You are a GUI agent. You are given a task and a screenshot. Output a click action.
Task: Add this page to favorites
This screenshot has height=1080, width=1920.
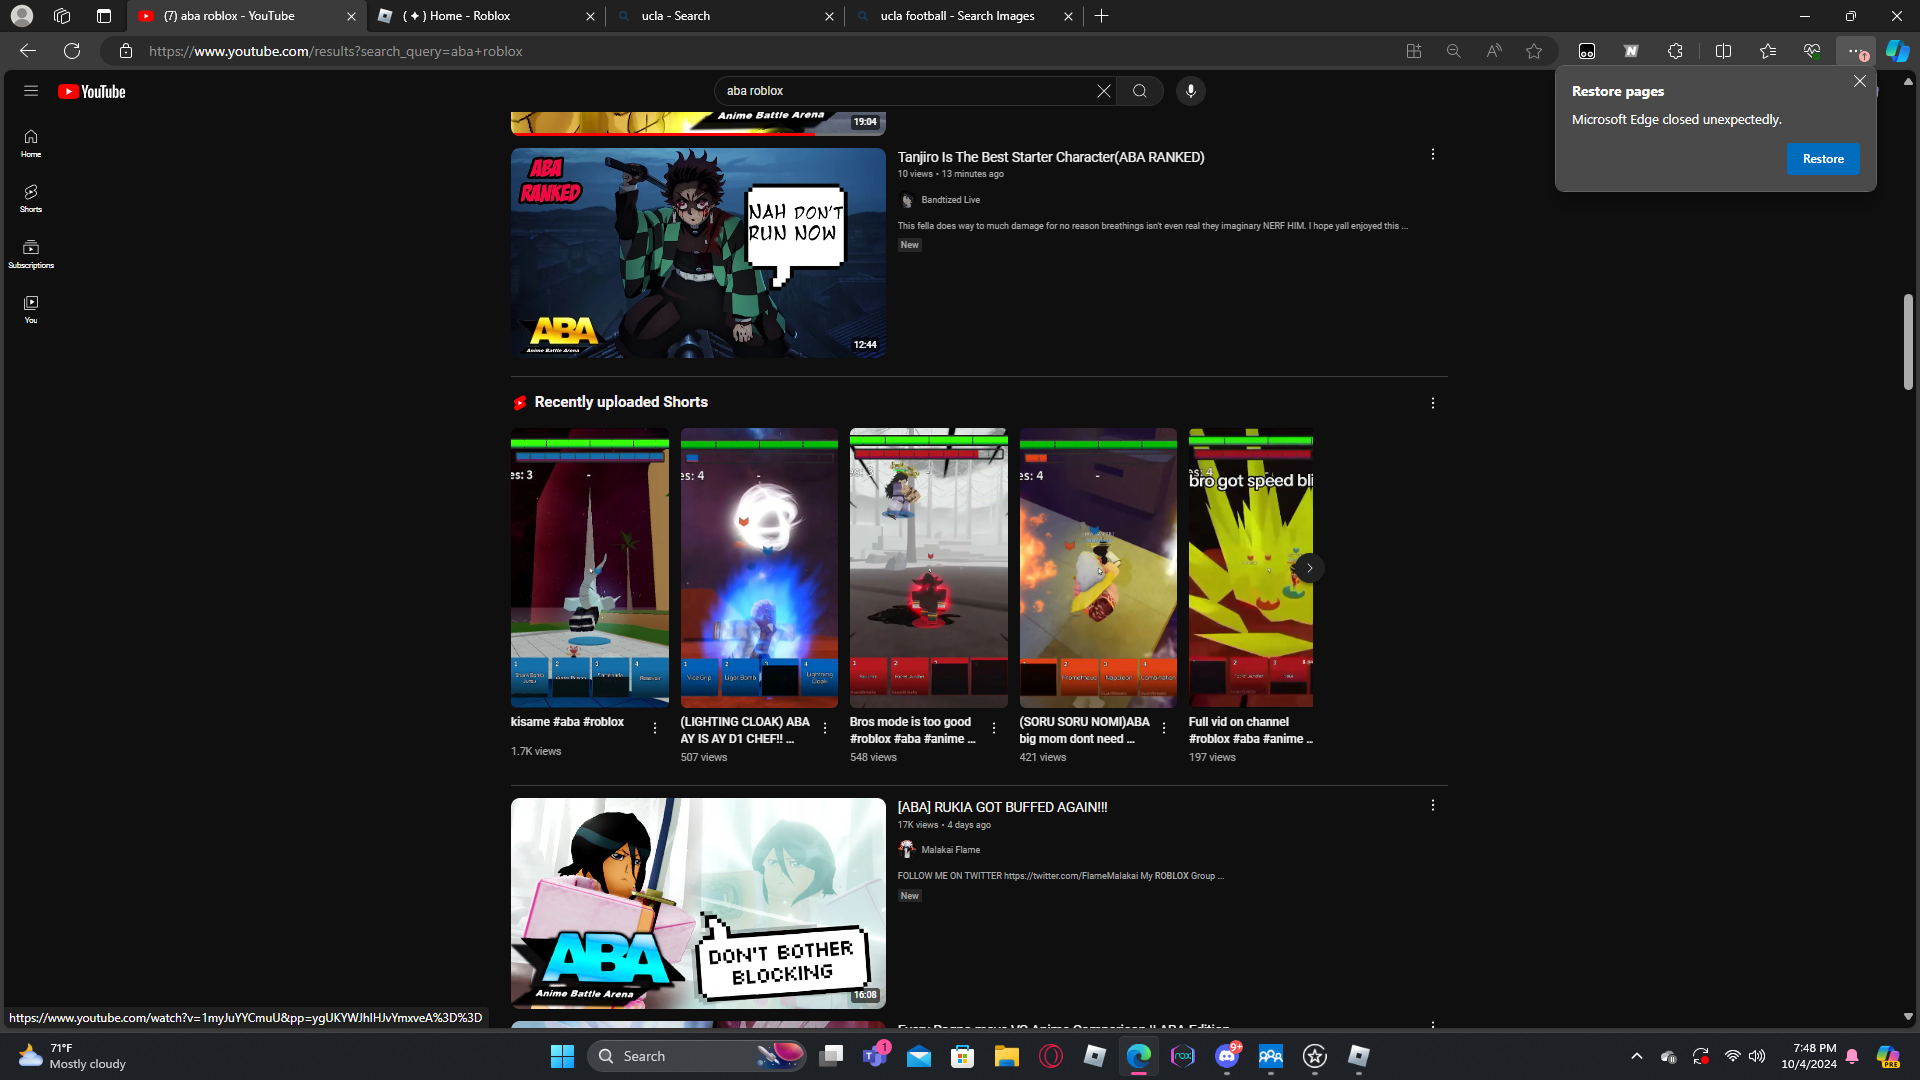1534,51
